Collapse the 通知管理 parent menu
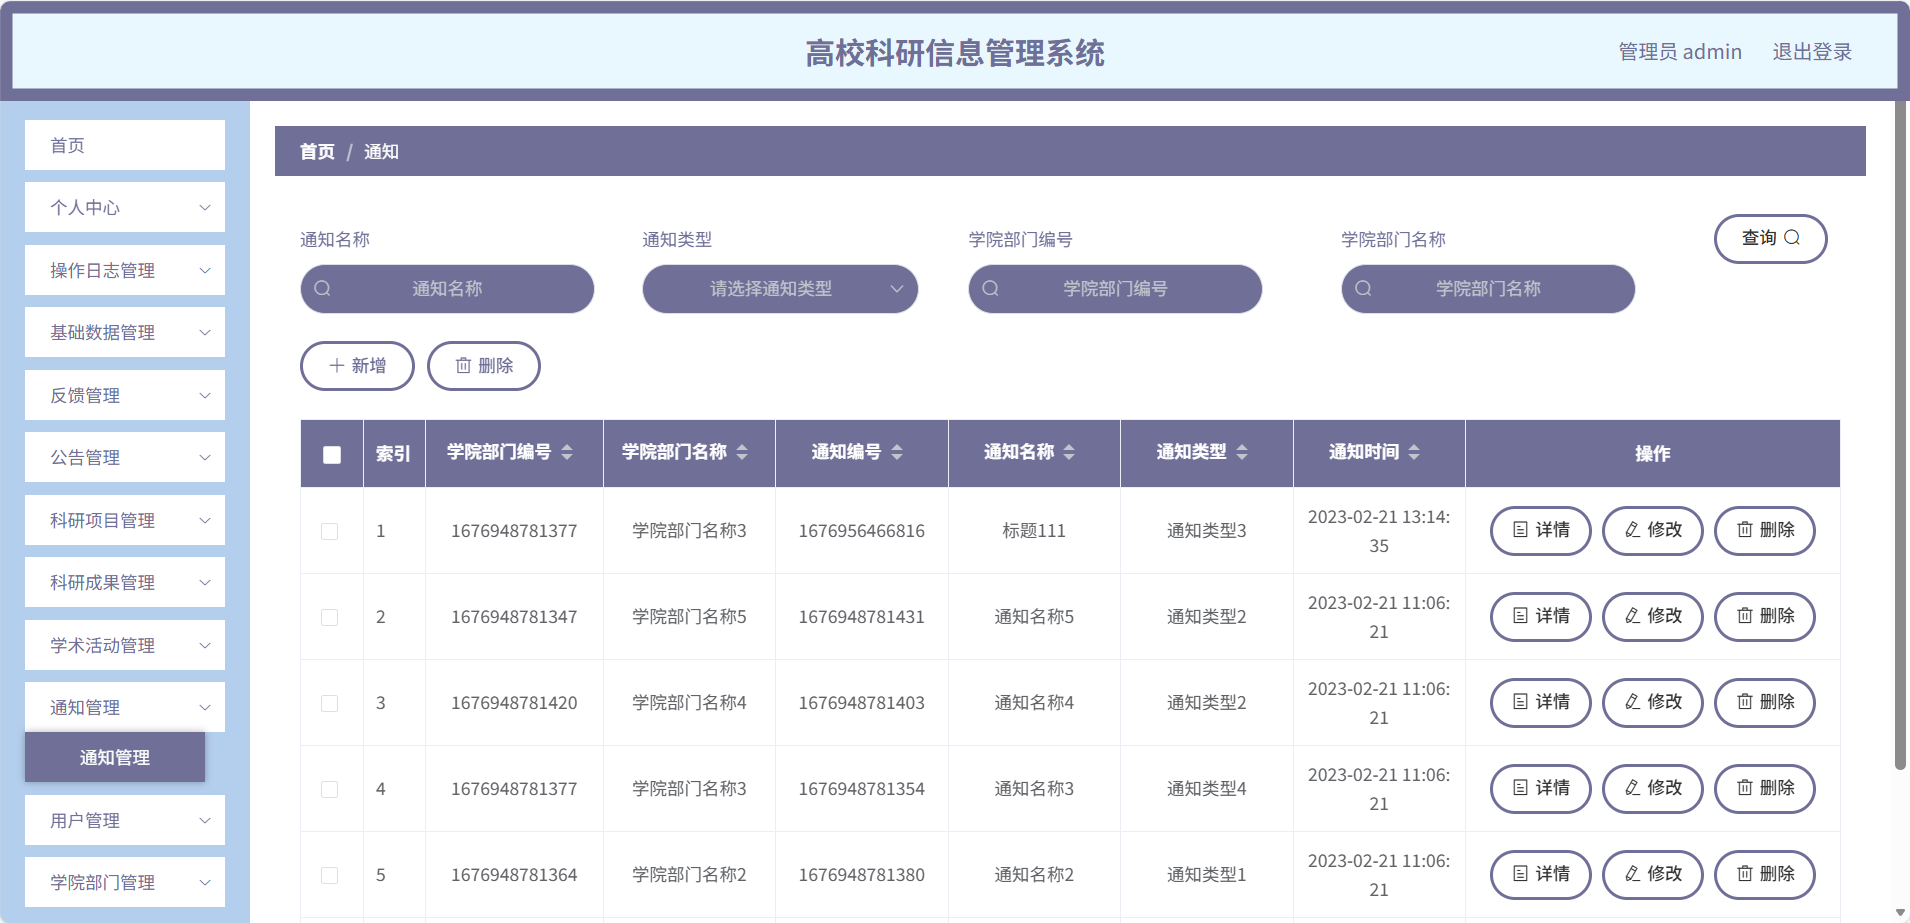Screen dimensions: 1910x923 click(125, 707)
